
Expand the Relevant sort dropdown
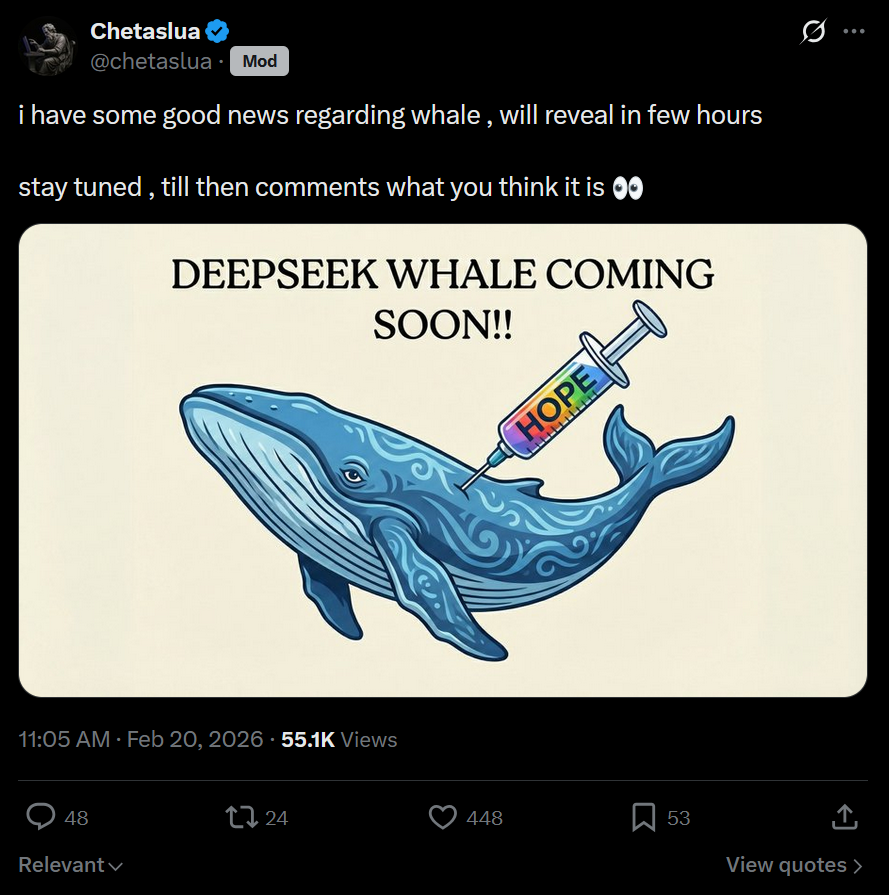(x=70, y=865)
